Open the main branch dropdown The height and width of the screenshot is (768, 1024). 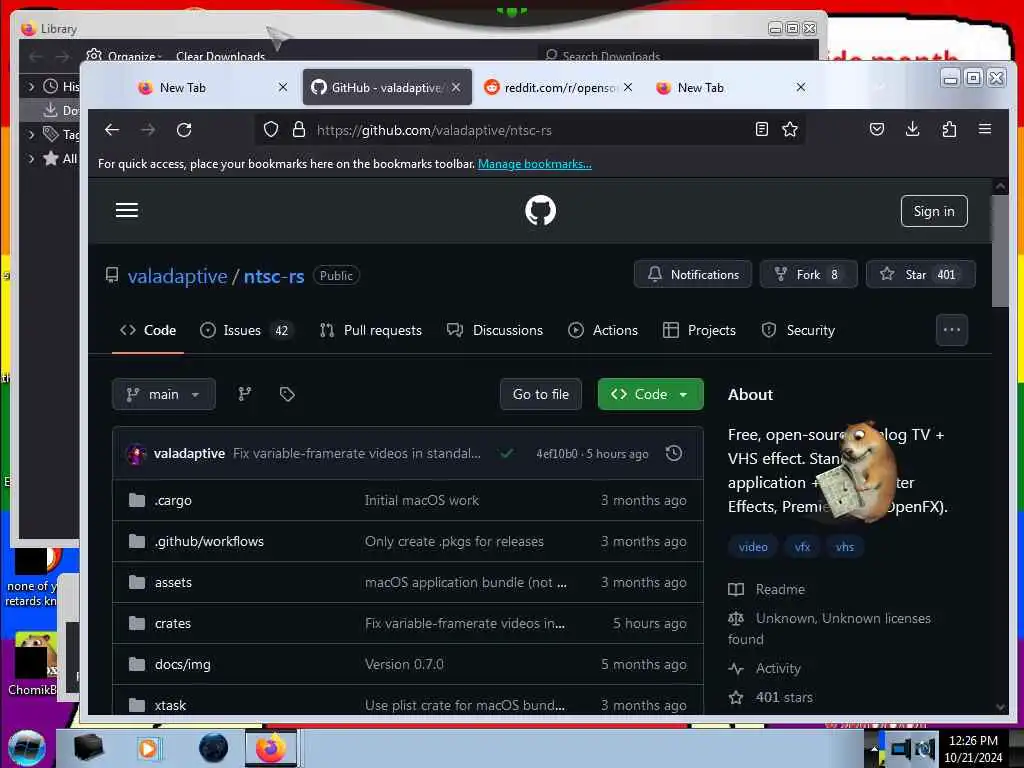163,394
